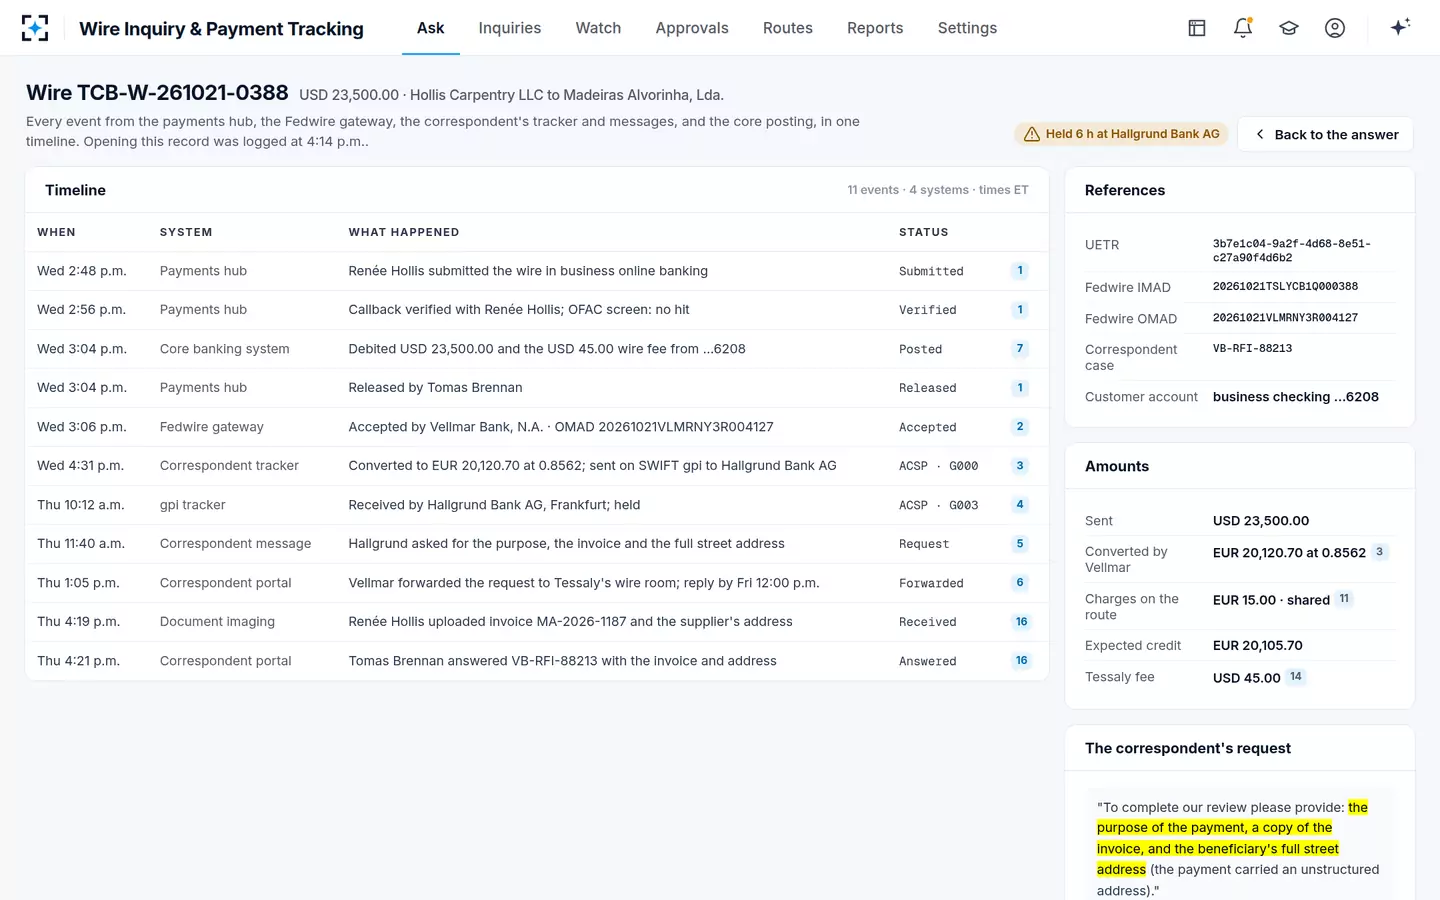Open source 14 beside Tessaly fee
The height and width of the screenshot is (900, 1440).
pos(1296,677)
